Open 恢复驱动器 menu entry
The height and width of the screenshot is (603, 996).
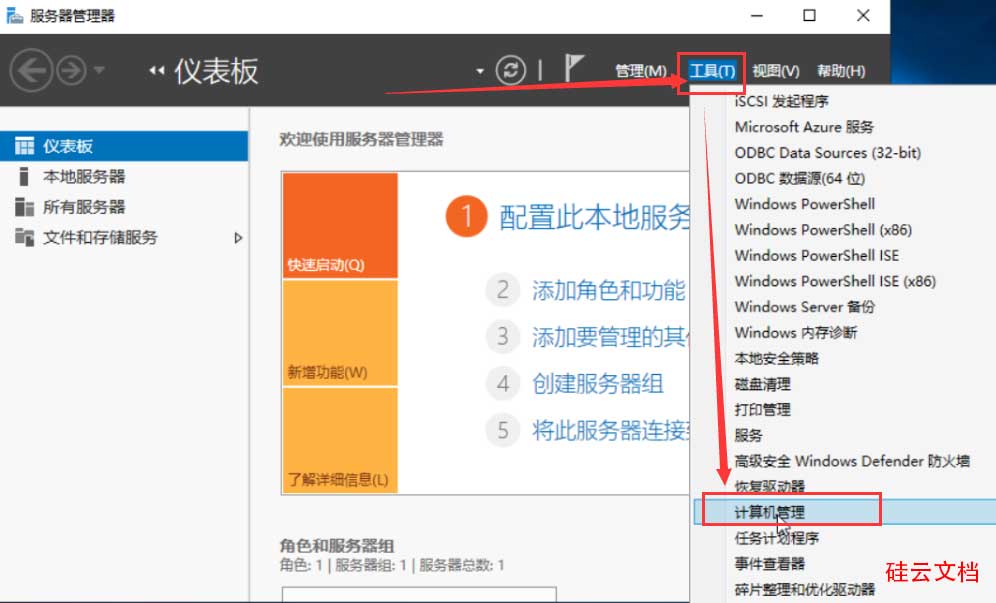769,487
